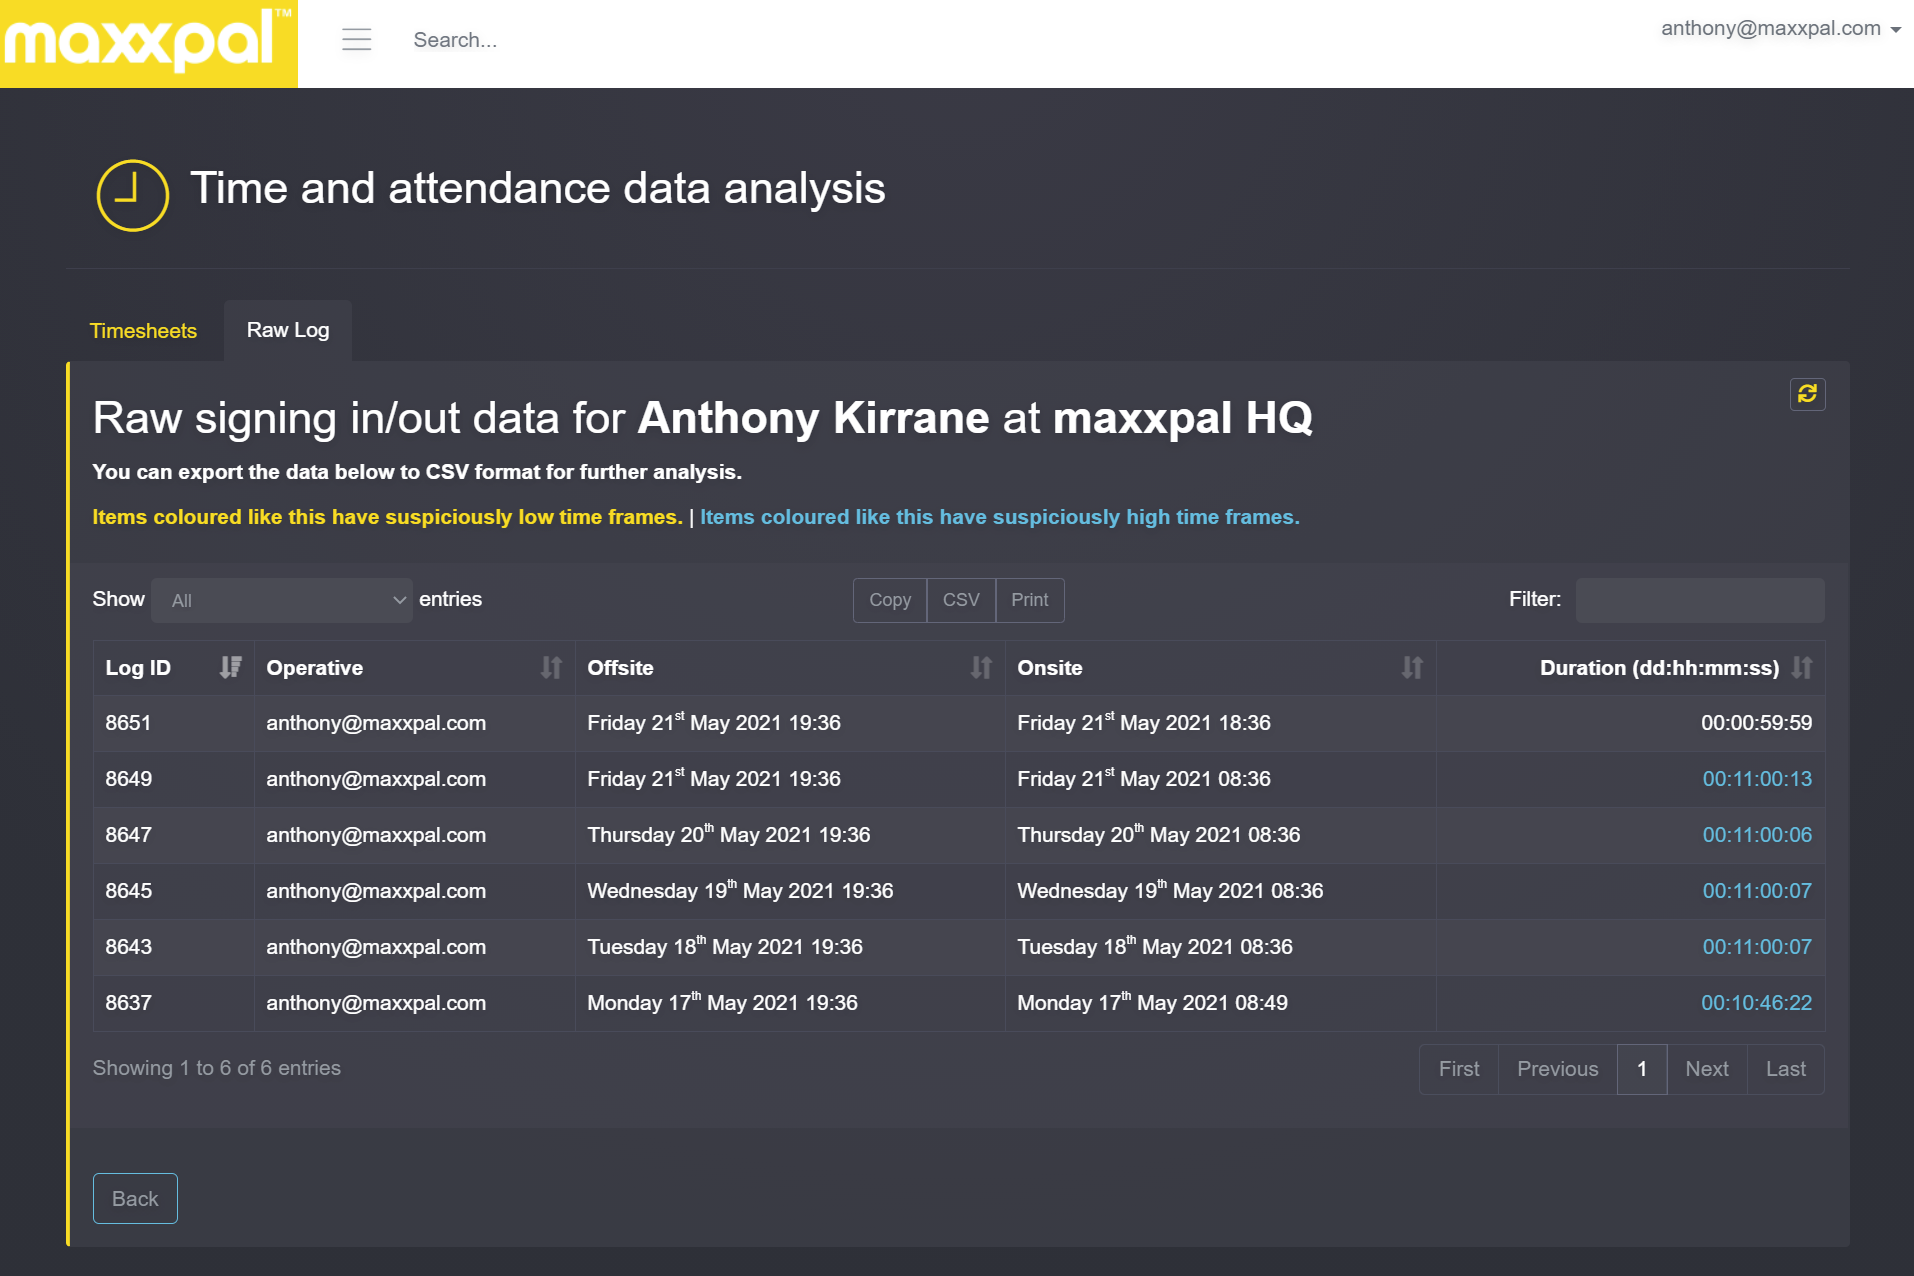The width and height of the screenshot is (1914, 1276).
Task: Click the maxxpal logo
Action: point(148,43)
